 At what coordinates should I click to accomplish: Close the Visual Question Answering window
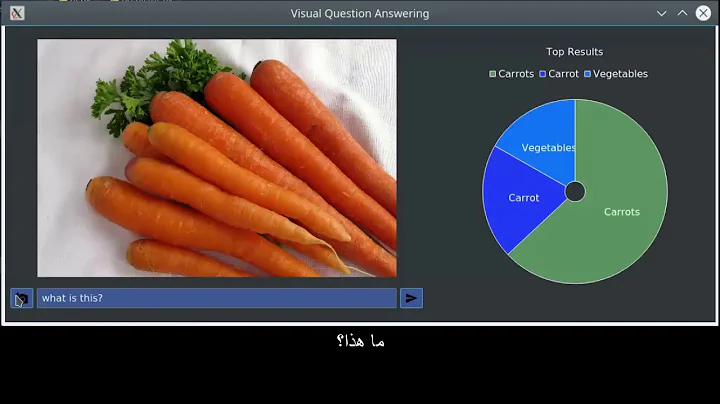click(x=703, y=13)
